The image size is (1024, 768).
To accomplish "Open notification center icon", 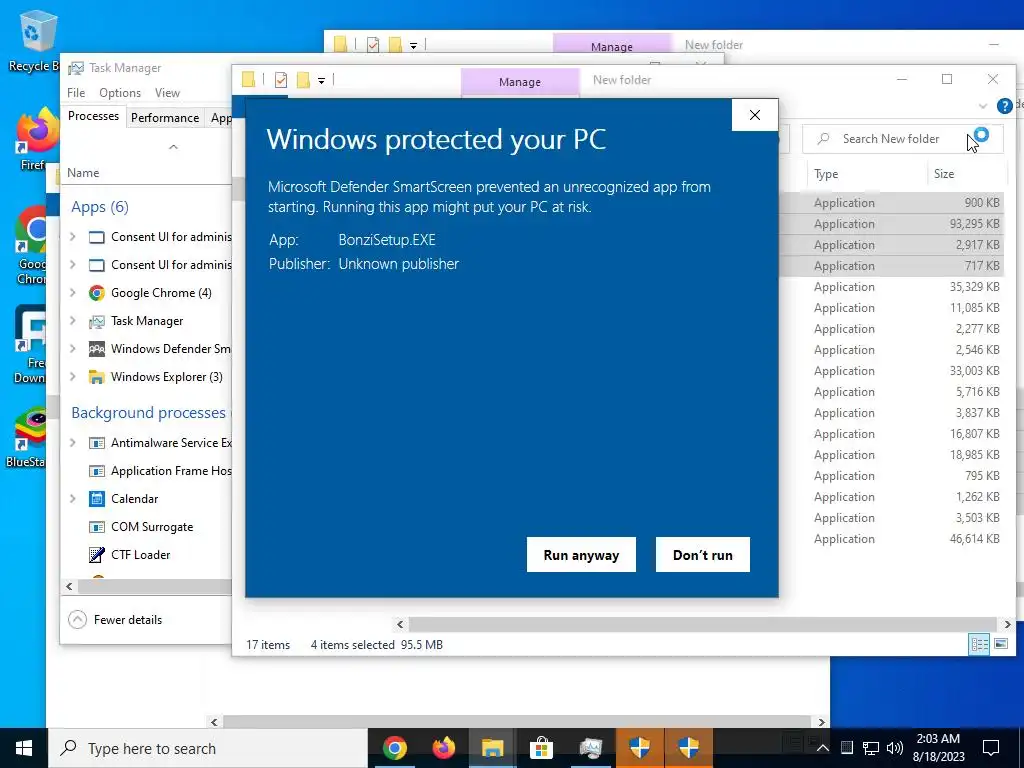I will pyautogui.click(x=991, y=748).
